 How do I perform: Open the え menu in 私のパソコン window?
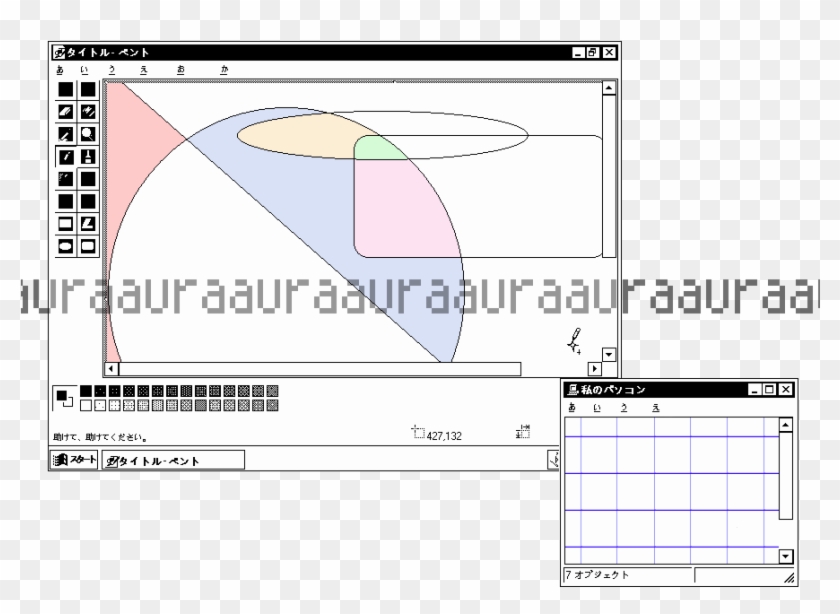coord(656,407)
